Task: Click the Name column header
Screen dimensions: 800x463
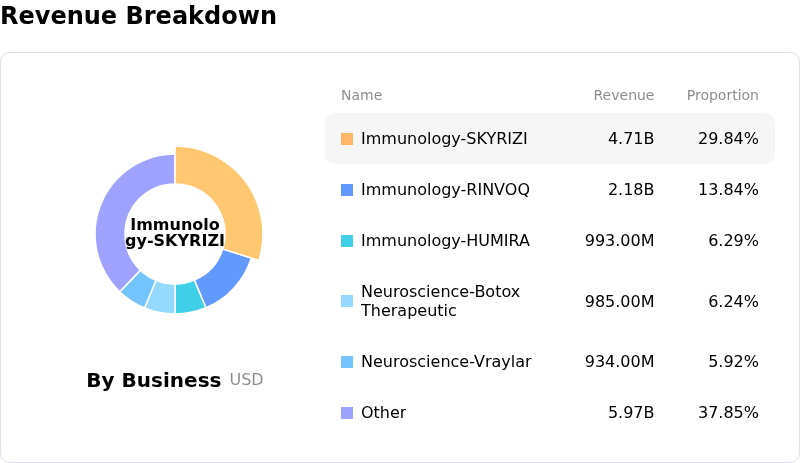Action: pos(361,96)
